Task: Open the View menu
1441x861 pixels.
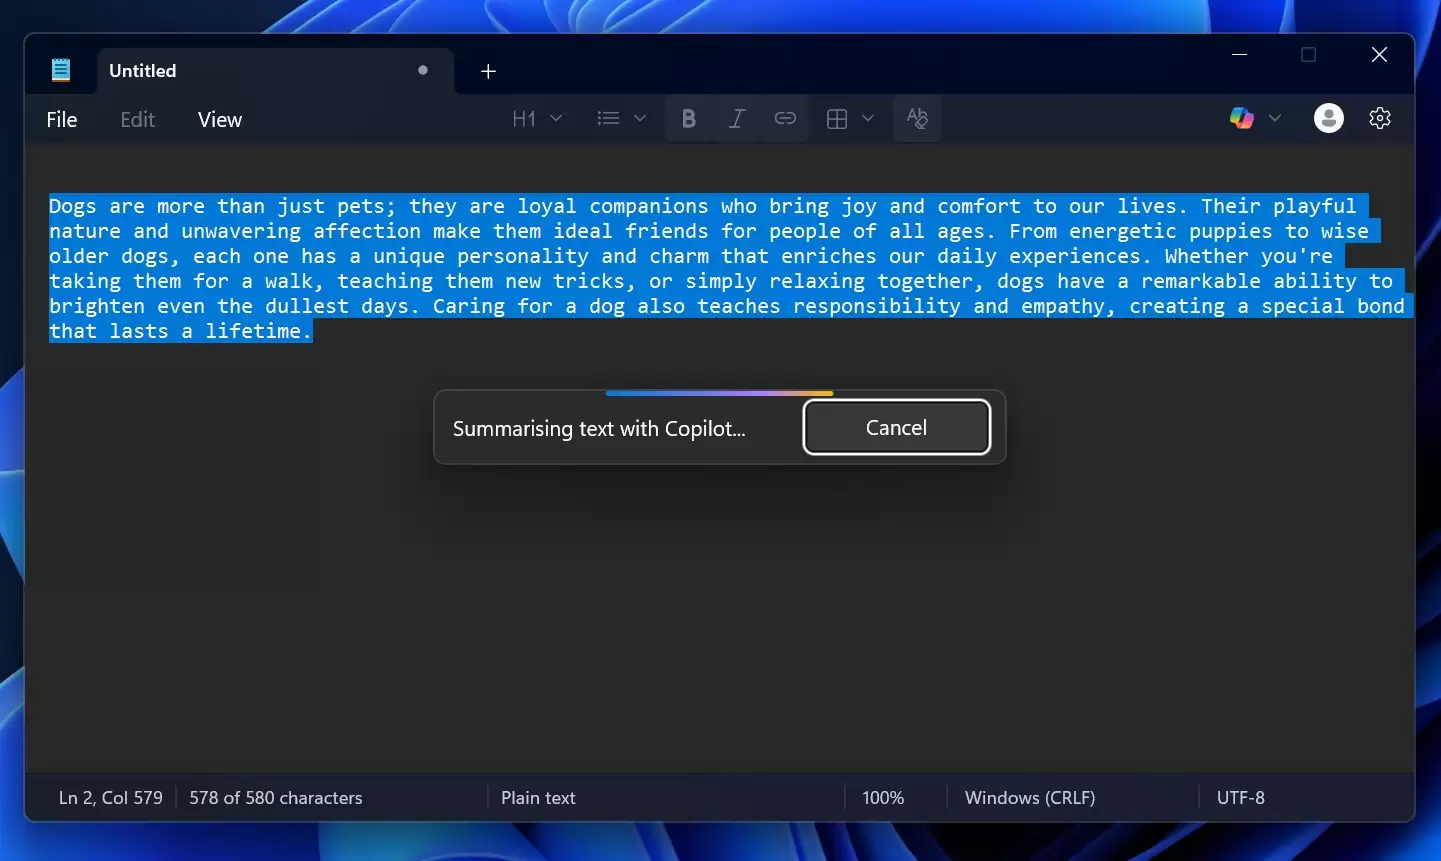Action: coord(220,120)
